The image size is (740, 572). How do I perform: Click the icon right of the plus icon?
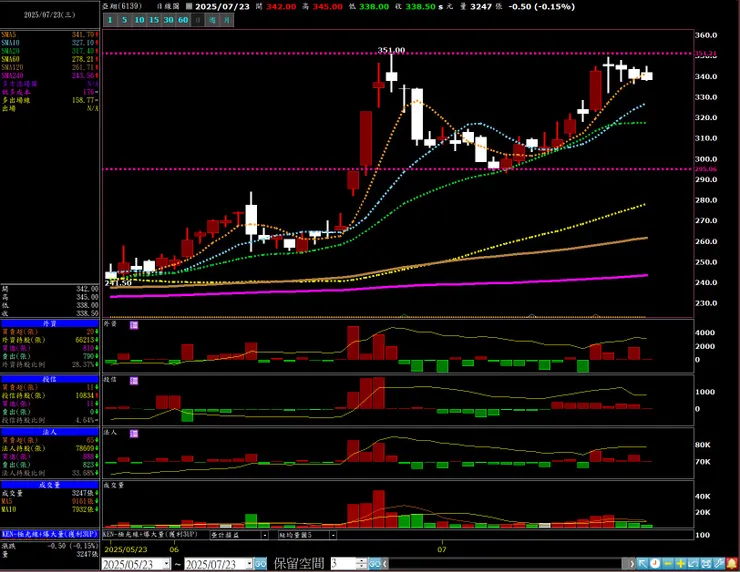point(693,564)
